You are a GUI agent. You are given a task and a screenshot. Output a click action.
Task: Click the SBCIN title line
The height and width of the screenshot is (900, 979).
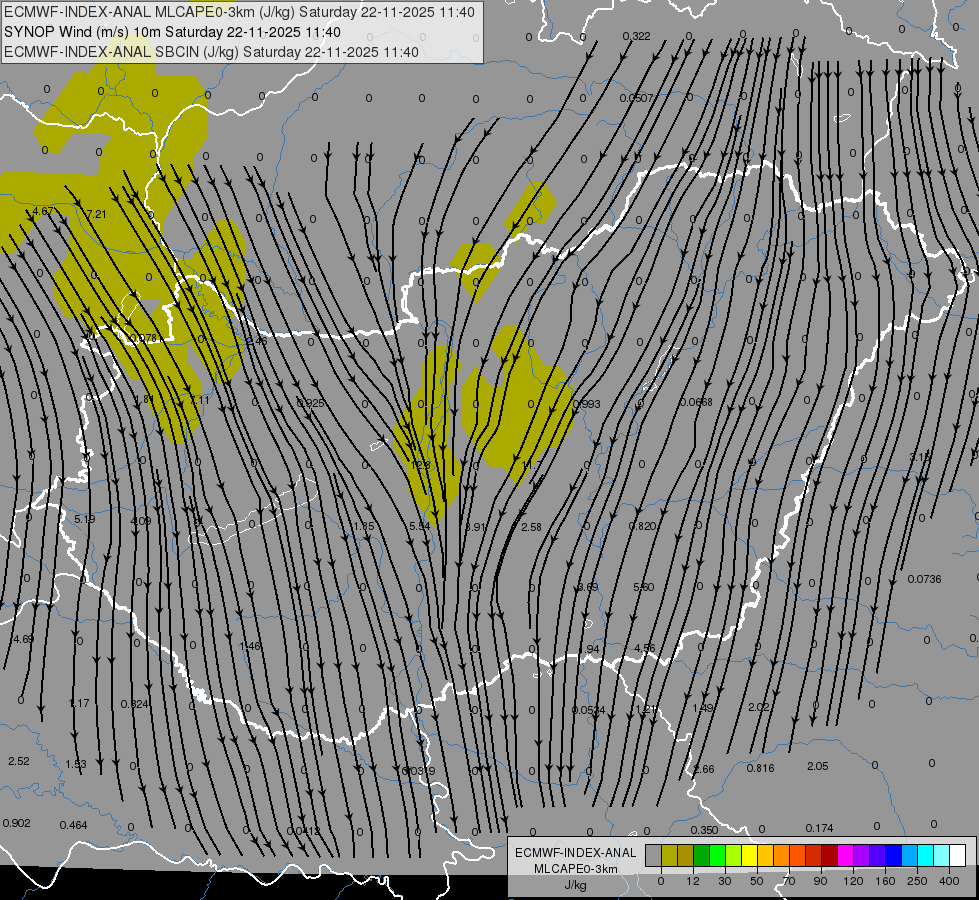pyautogui.click(x=211, y=52)
